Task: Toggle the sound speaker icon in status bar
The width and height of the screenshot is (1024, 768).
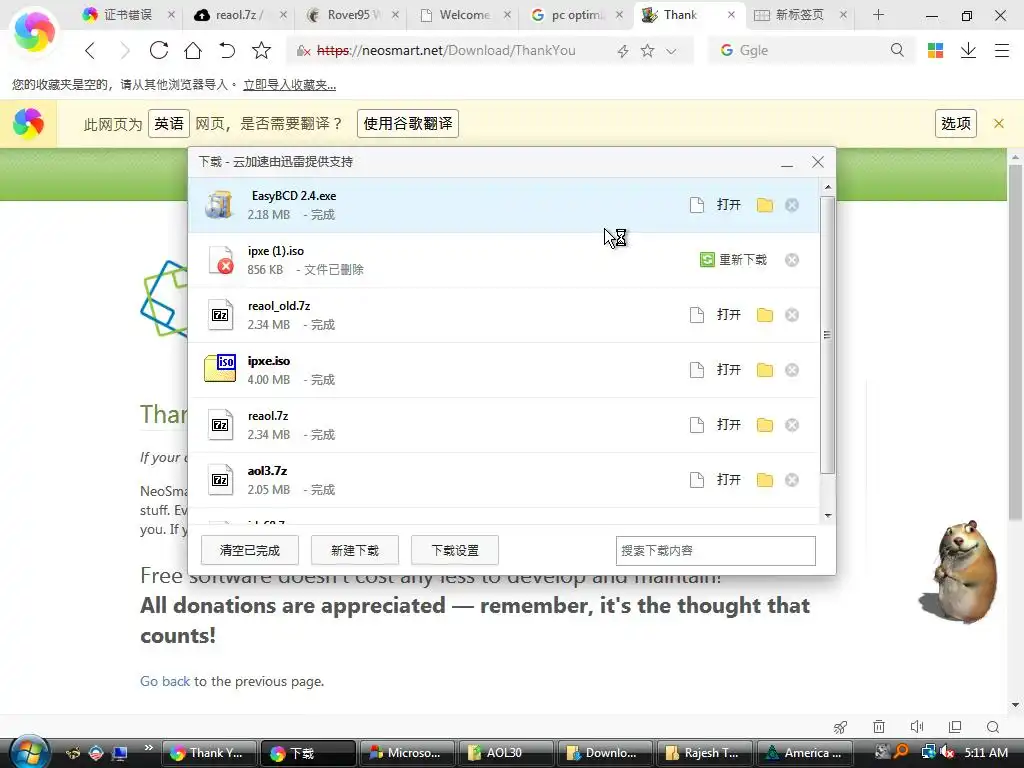Action: click(x=917, y=727)
